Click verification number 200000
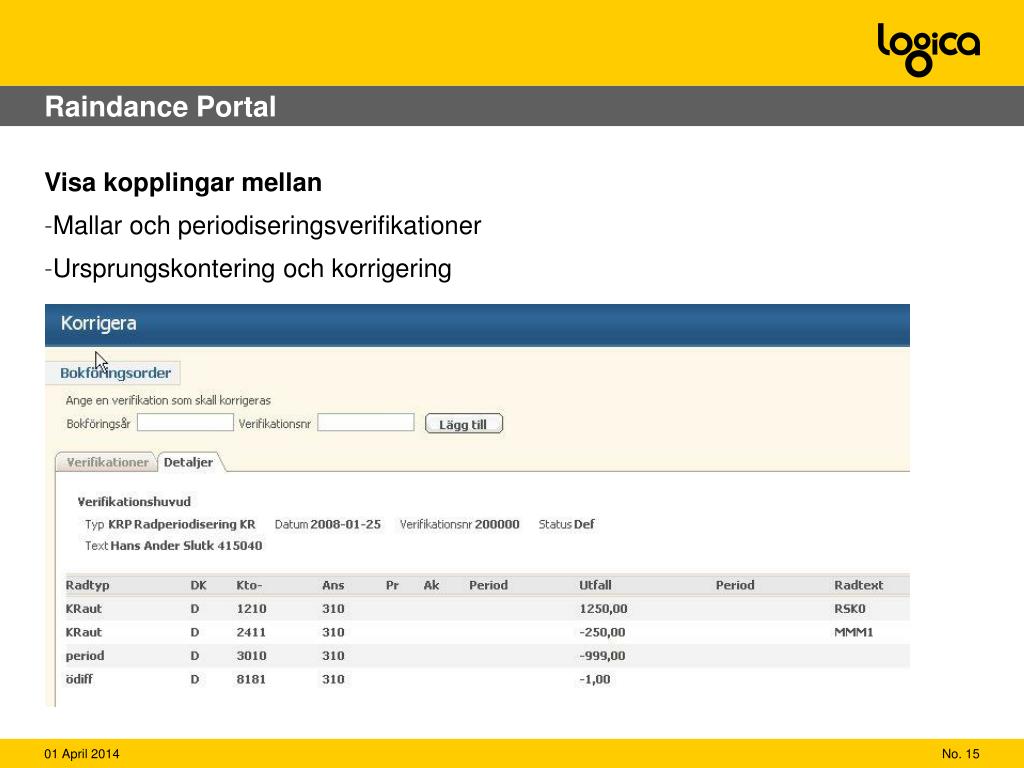This screenshot has height=768, width=1024. 497,524
